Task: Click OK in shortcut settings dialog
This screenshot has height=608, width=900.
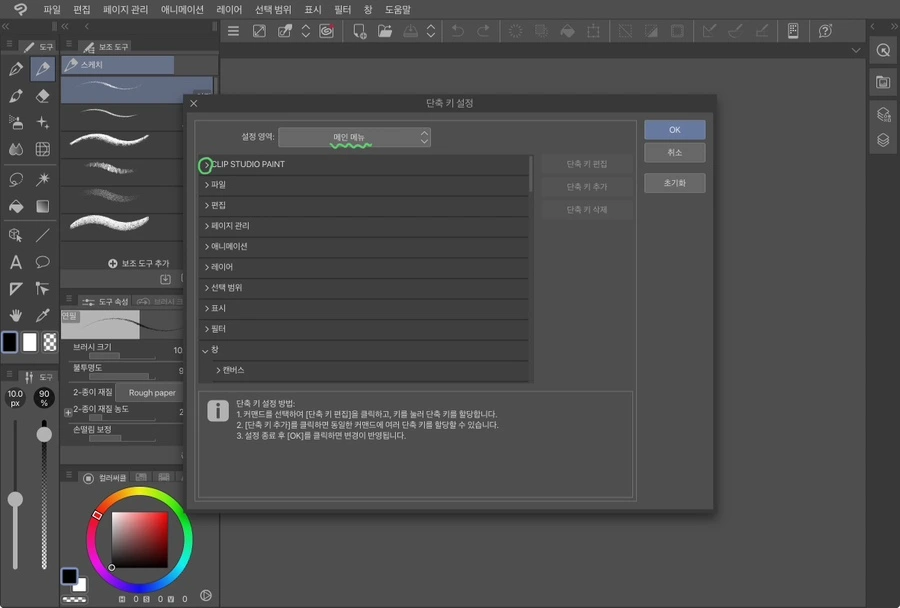Action: pyautogui.click(x=674, y=130)
